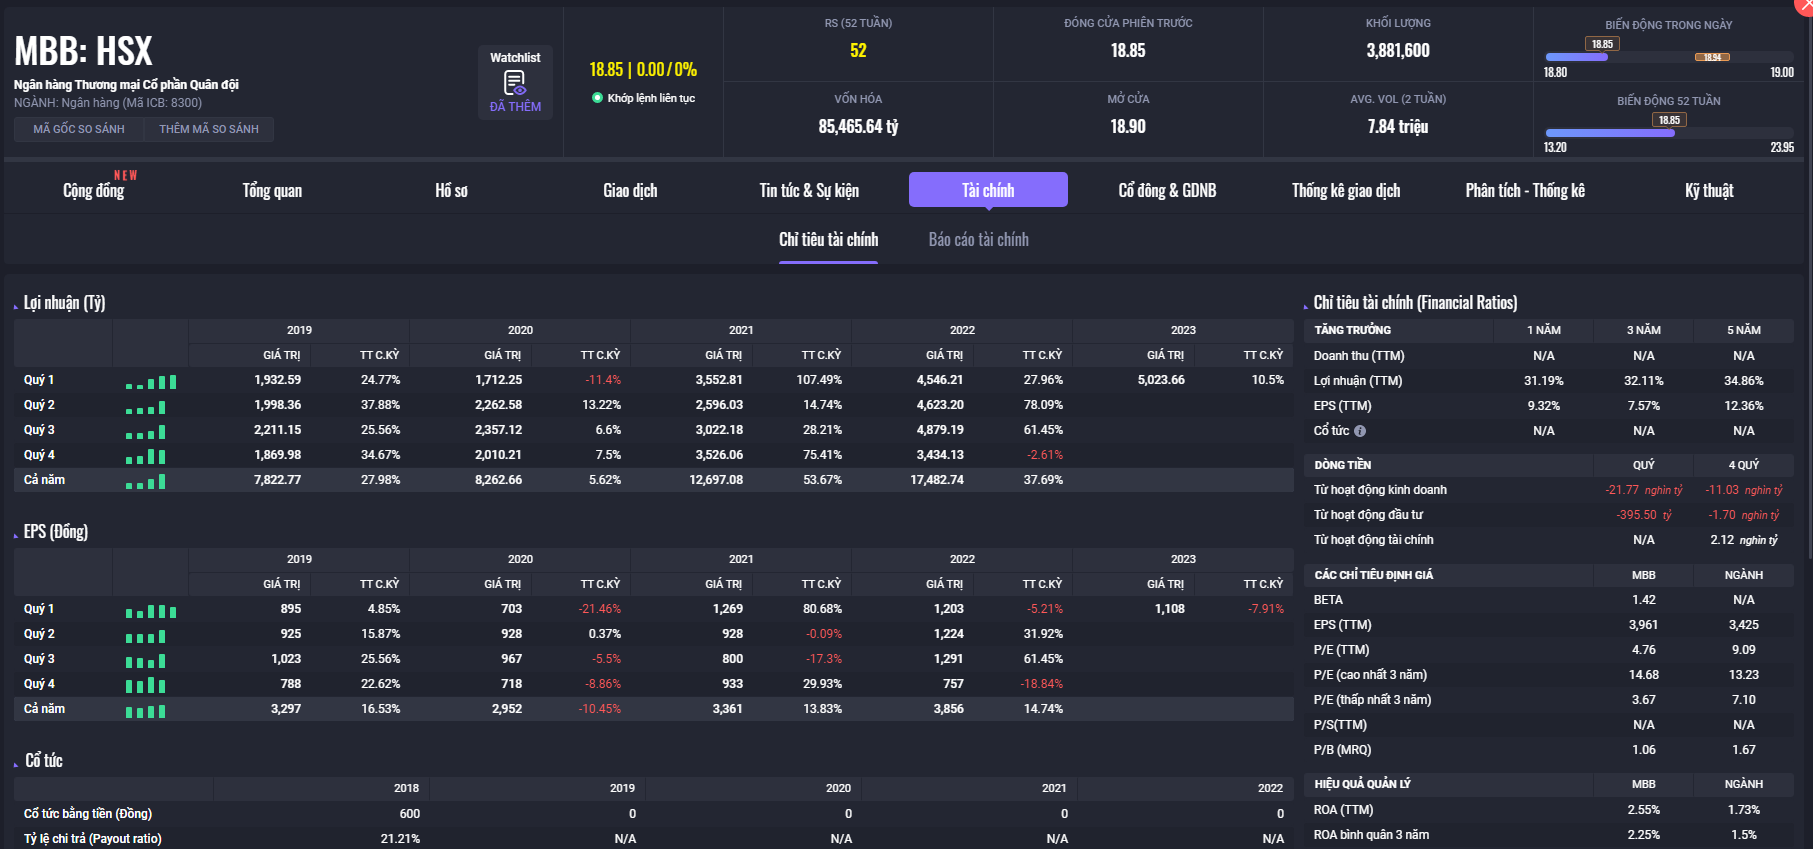Select the Tin tức & Sự kiện tab
This screenshot has width=1813, height=849.
pos(809,190)
